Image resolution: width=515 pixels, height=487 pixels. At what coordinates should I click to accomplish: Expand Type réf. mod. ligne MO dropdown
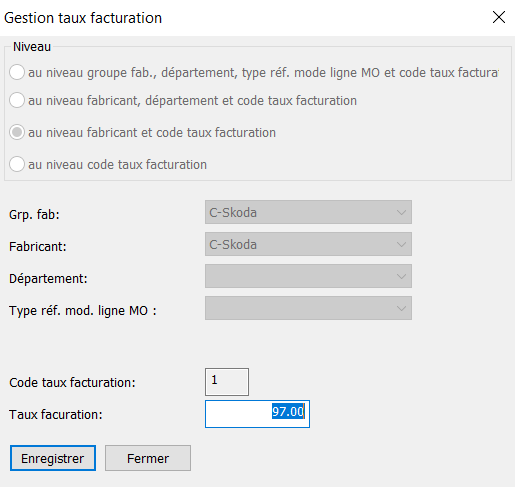pyautogui.click(x=308, y=308)
